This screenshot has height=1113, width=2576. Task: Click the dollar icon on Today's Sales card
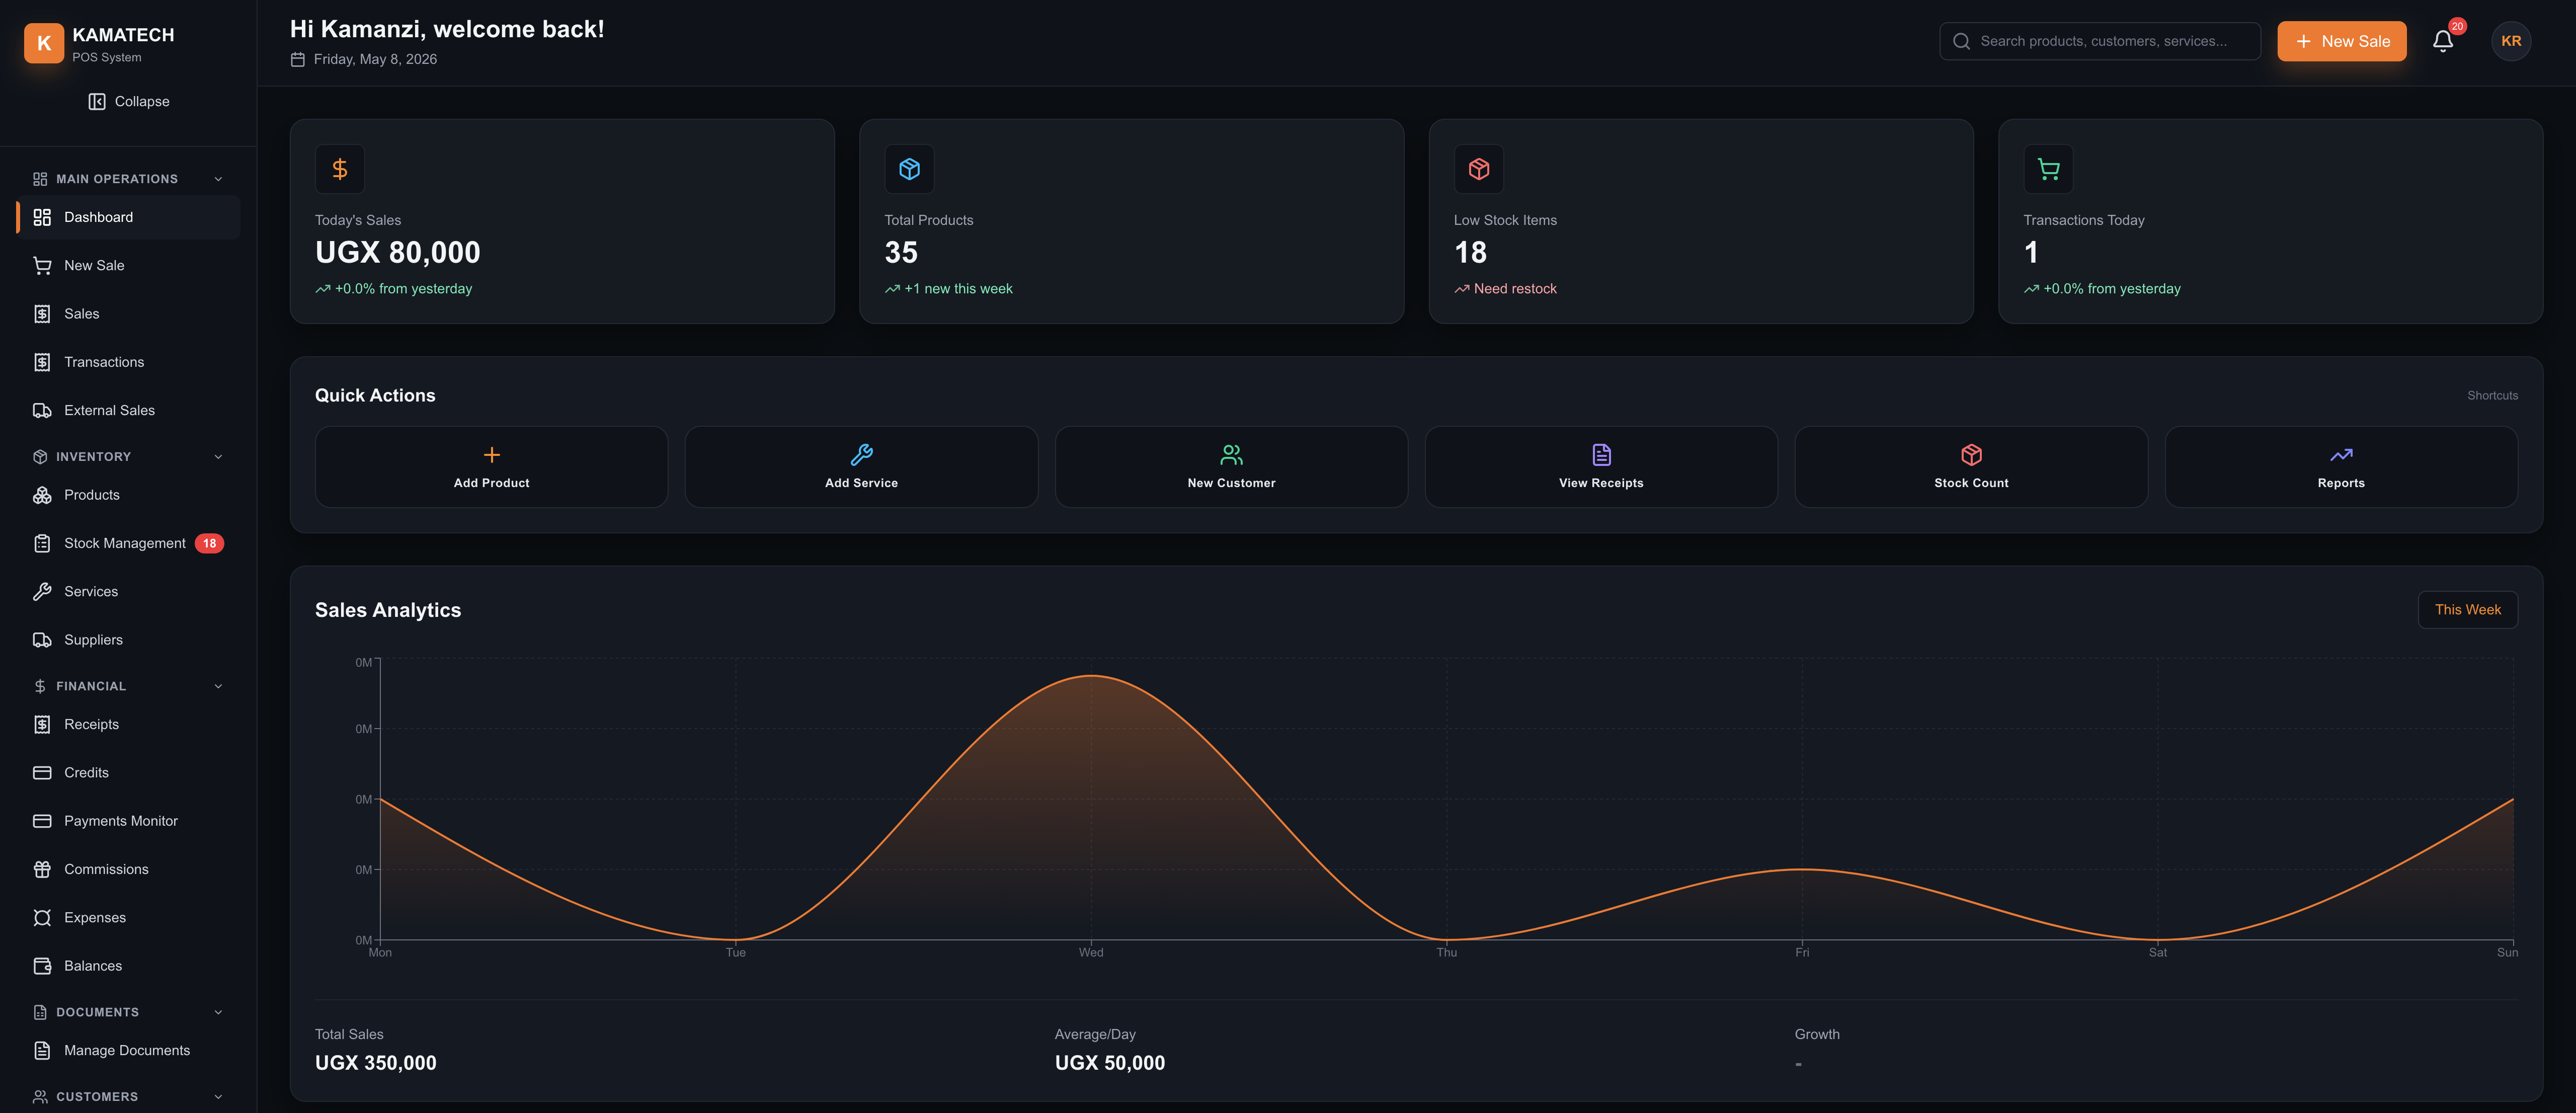[340, 169]
